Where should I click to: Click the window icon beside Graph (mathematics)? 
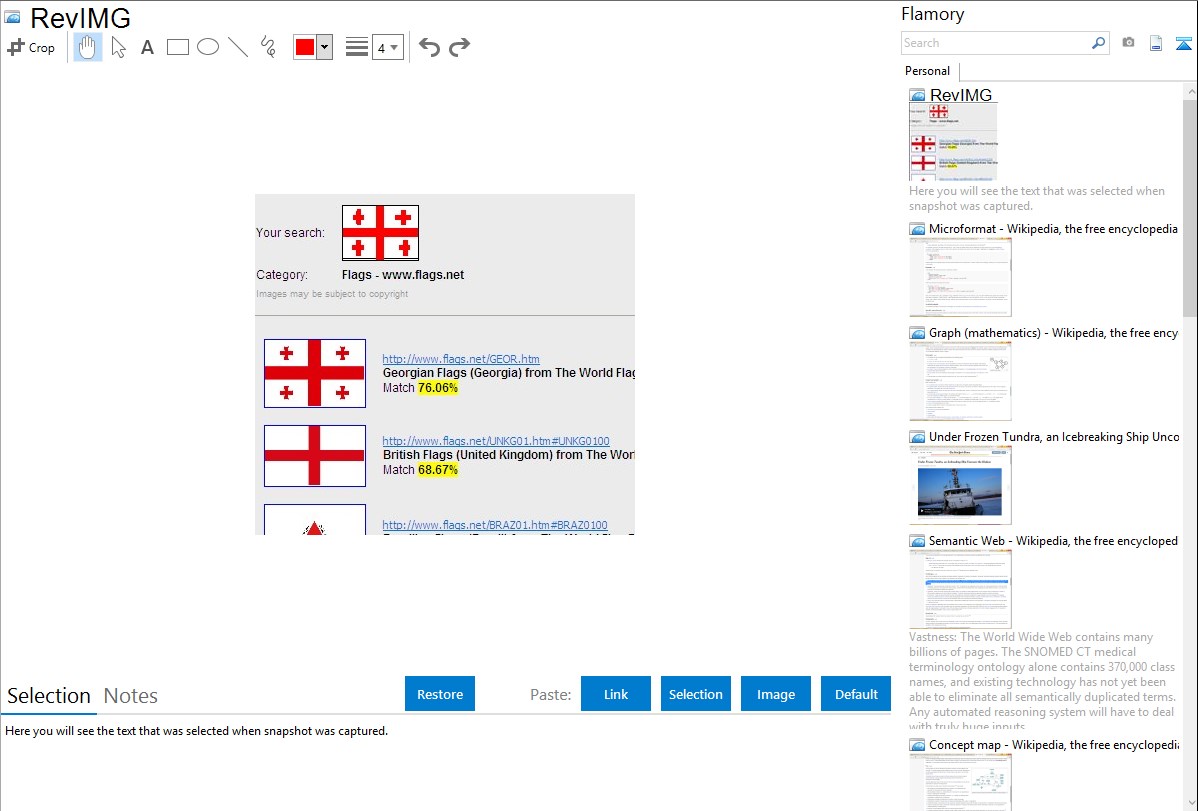(x=918, y=333)
